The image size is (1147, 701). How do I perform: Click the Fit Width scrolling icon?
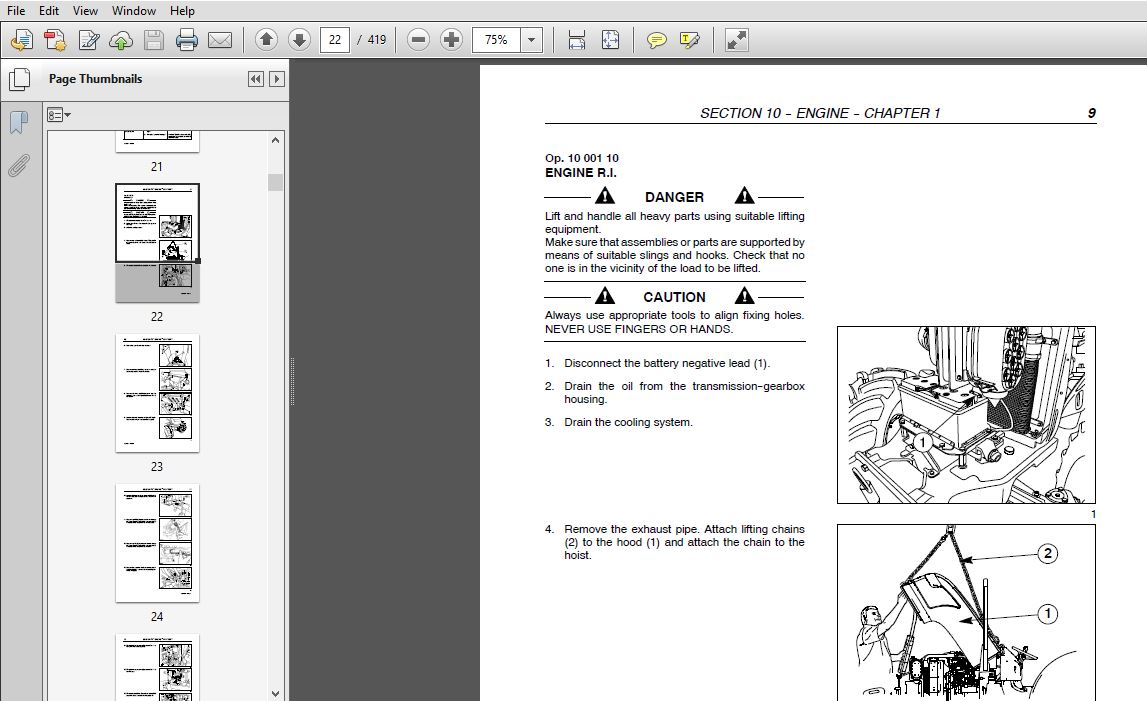coord(577,40)
